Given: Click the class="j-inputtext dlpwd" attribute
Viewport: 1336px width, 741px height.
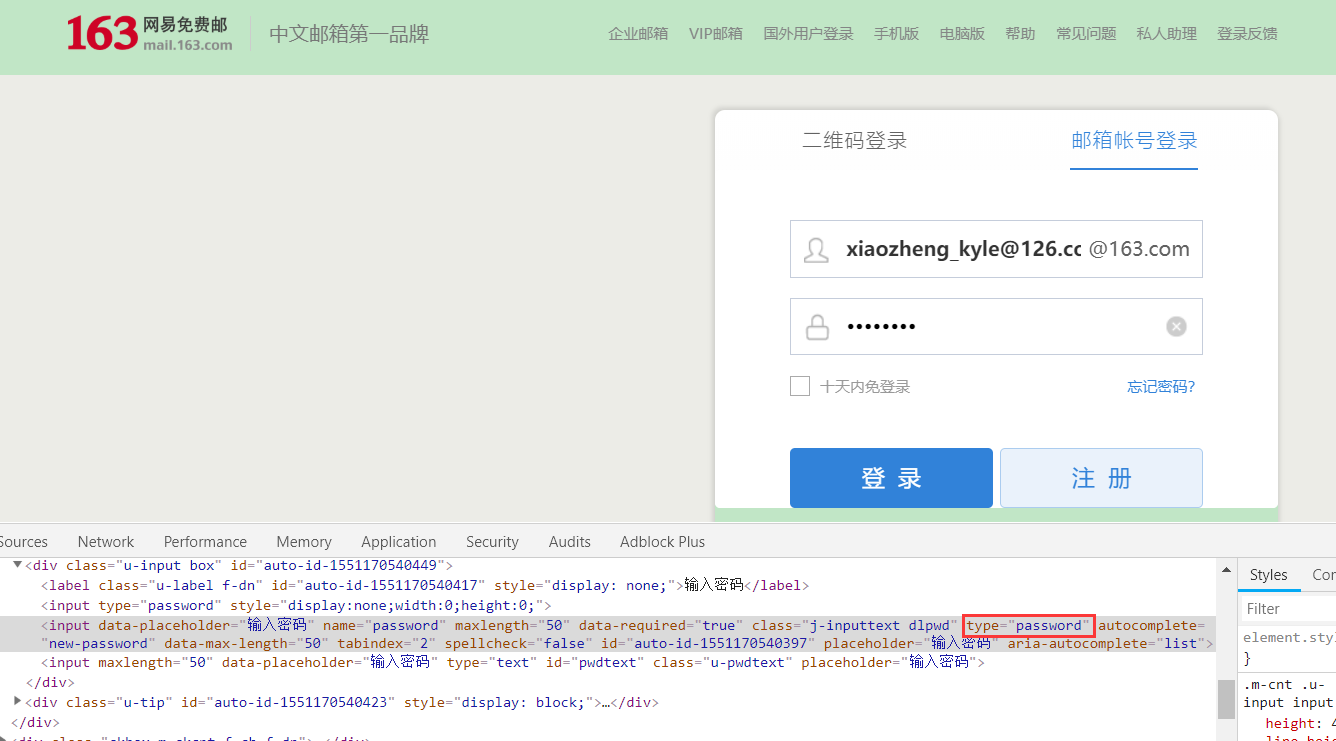Looking at the screenshot, I should [855, 625].
